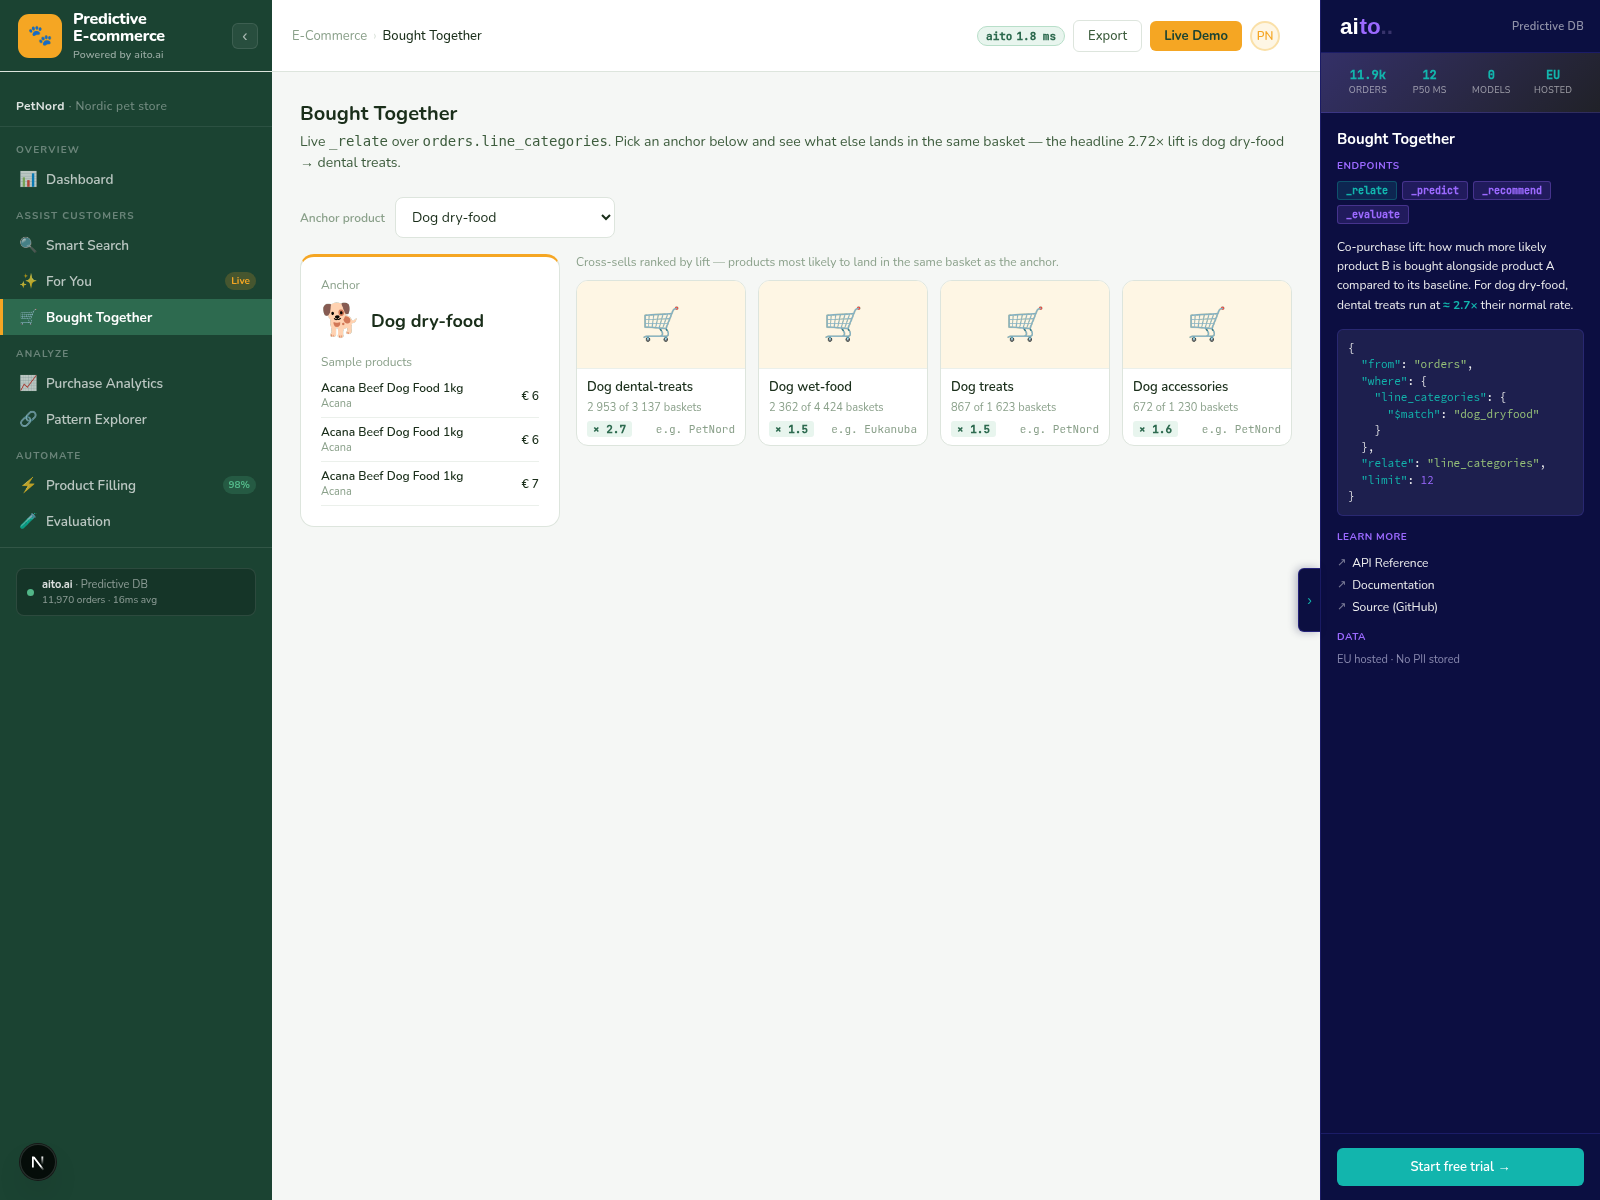Click the API Reference arrow icon

(1342, 563)
